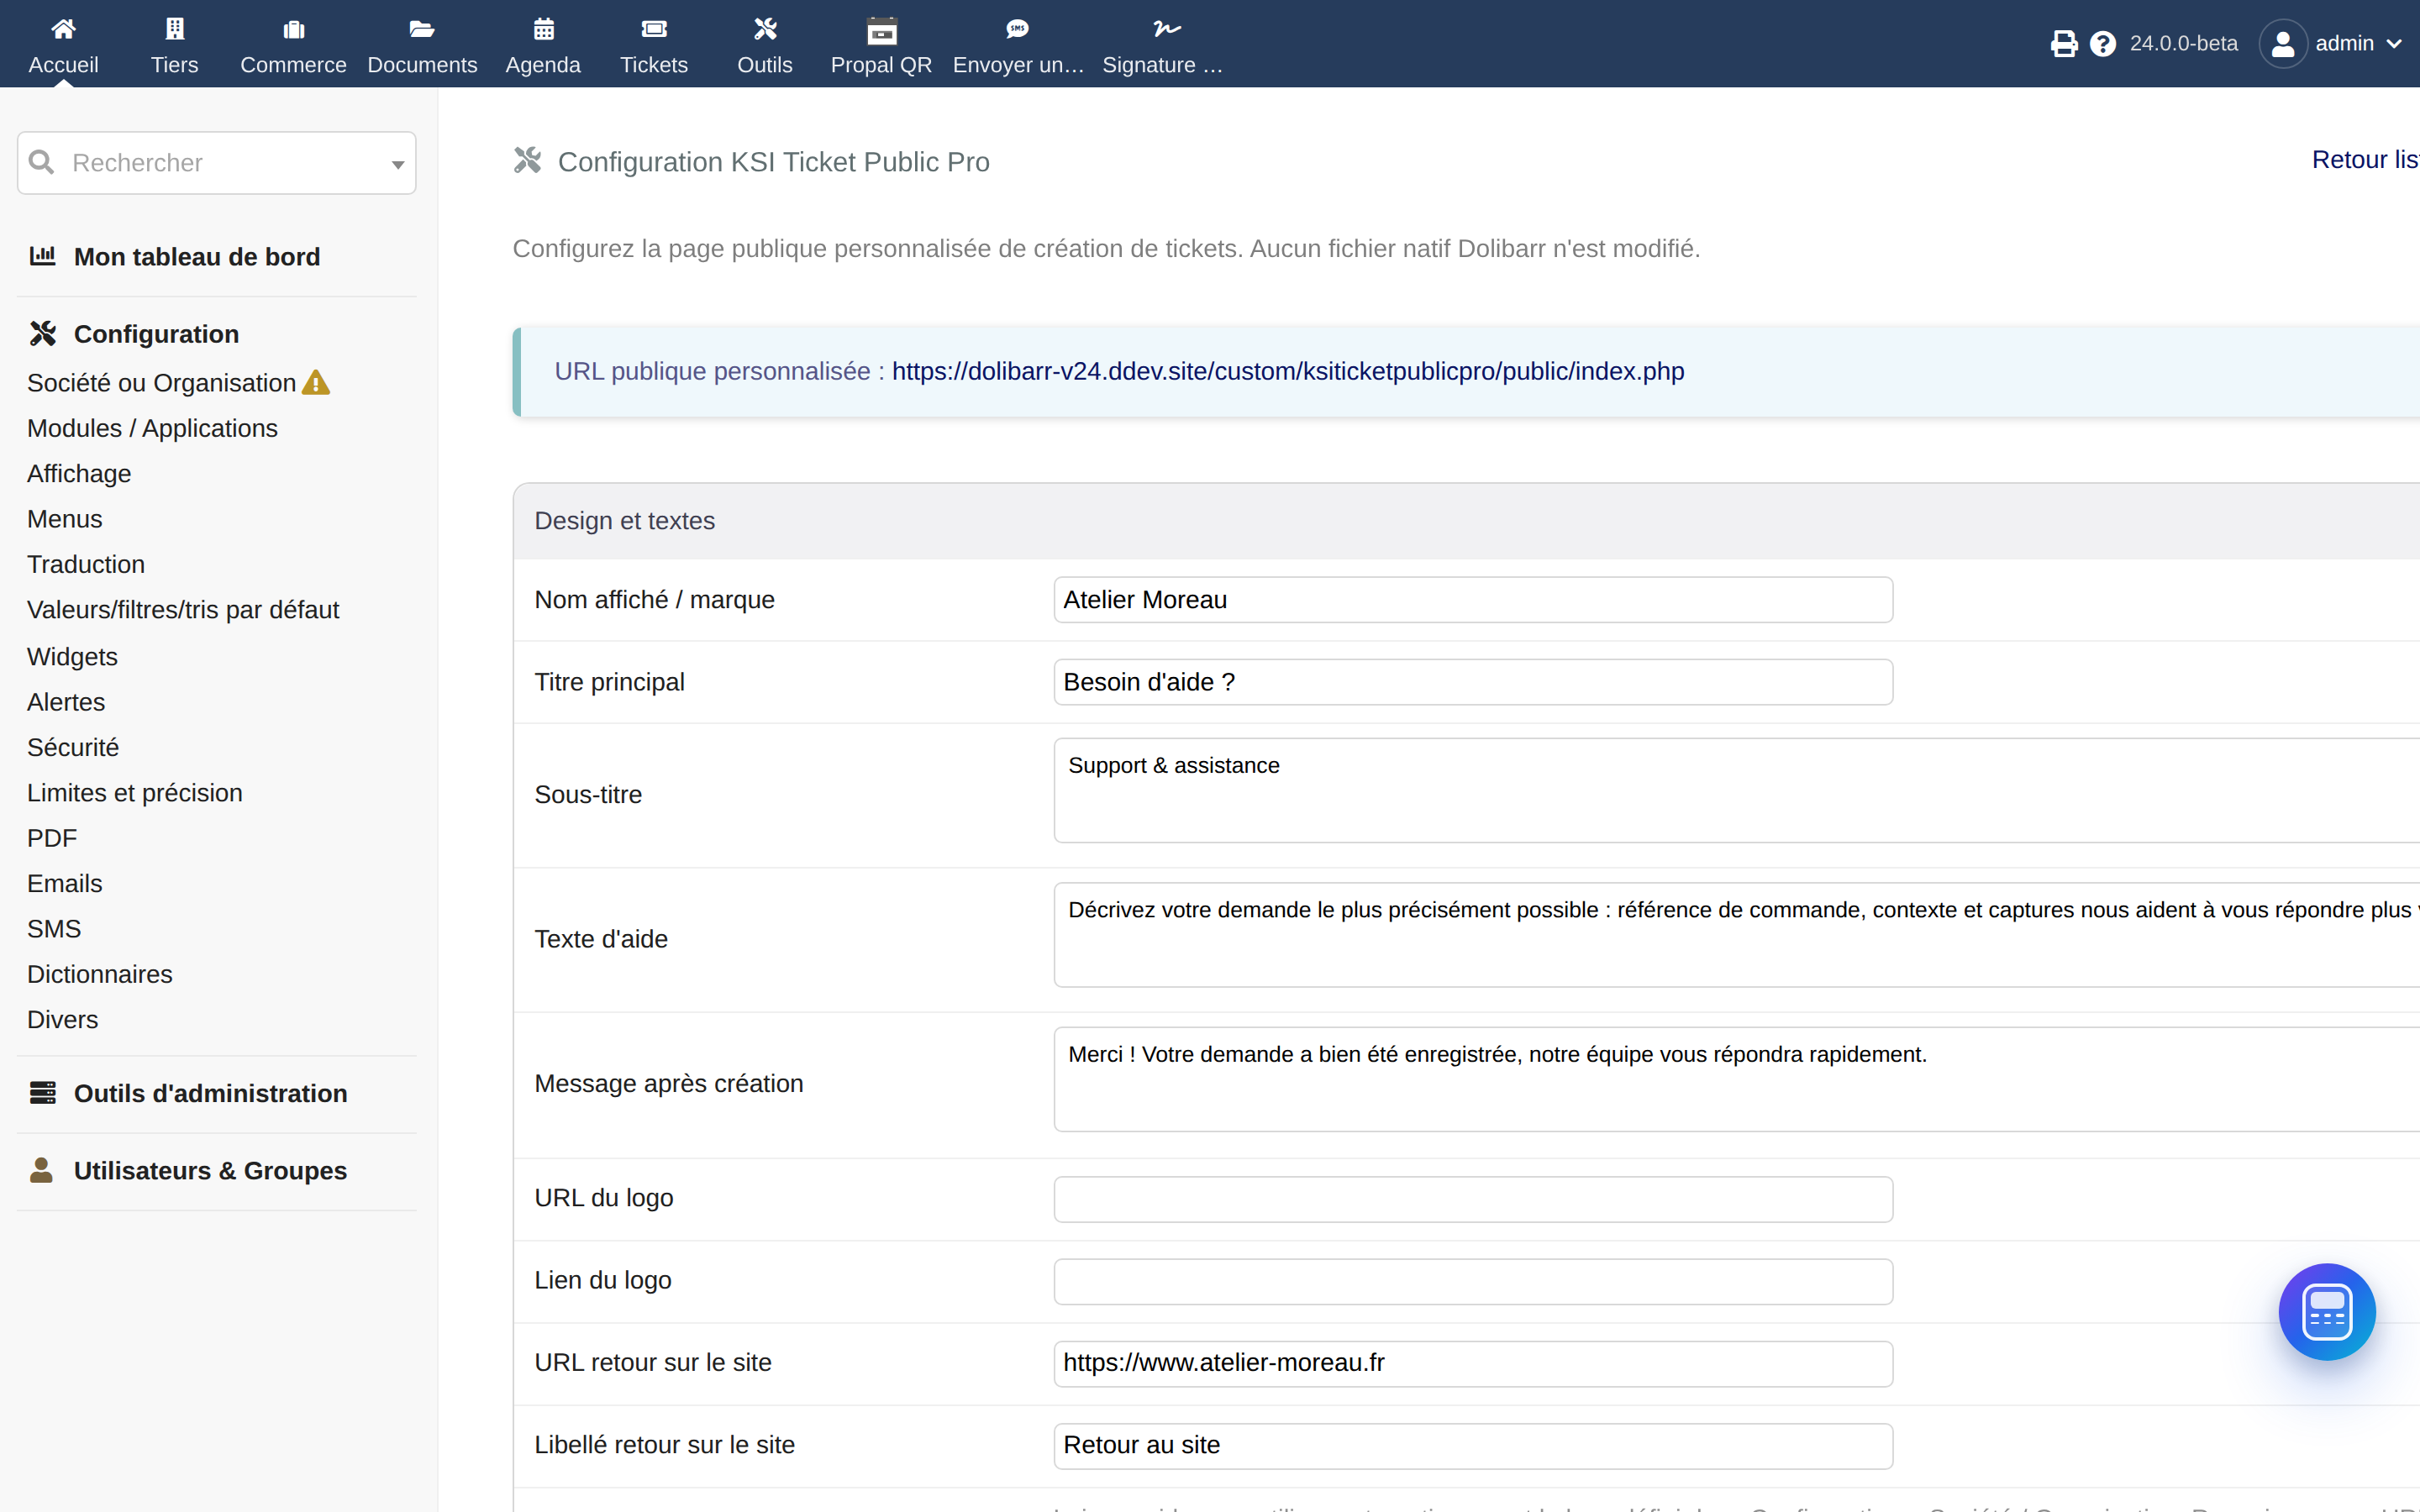Open the SMS settings link

[x=54, y=929]
